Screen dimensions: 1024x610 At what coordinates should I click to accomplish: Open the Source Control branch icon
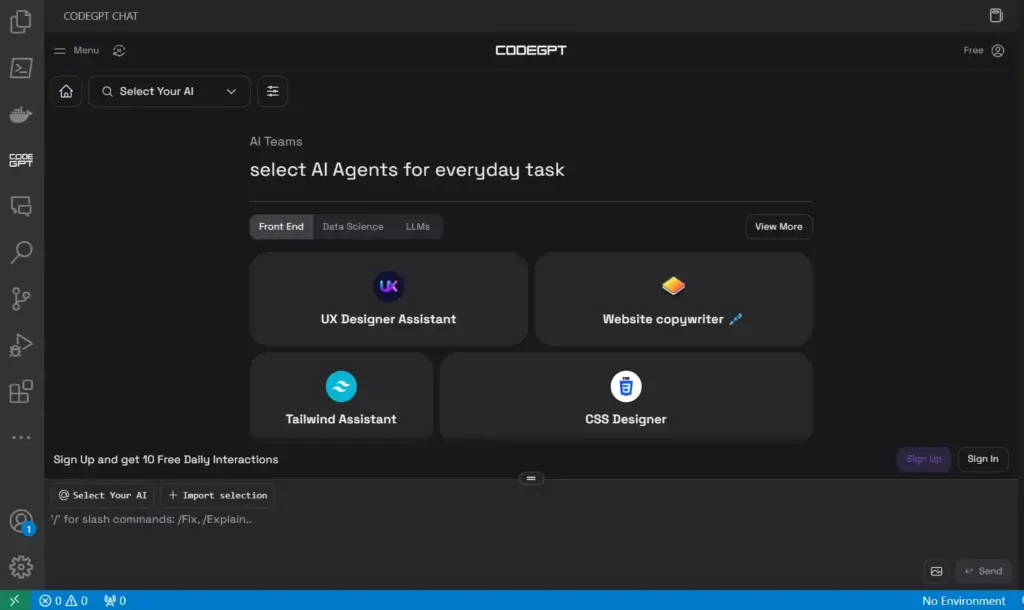[x=21, y=298]
